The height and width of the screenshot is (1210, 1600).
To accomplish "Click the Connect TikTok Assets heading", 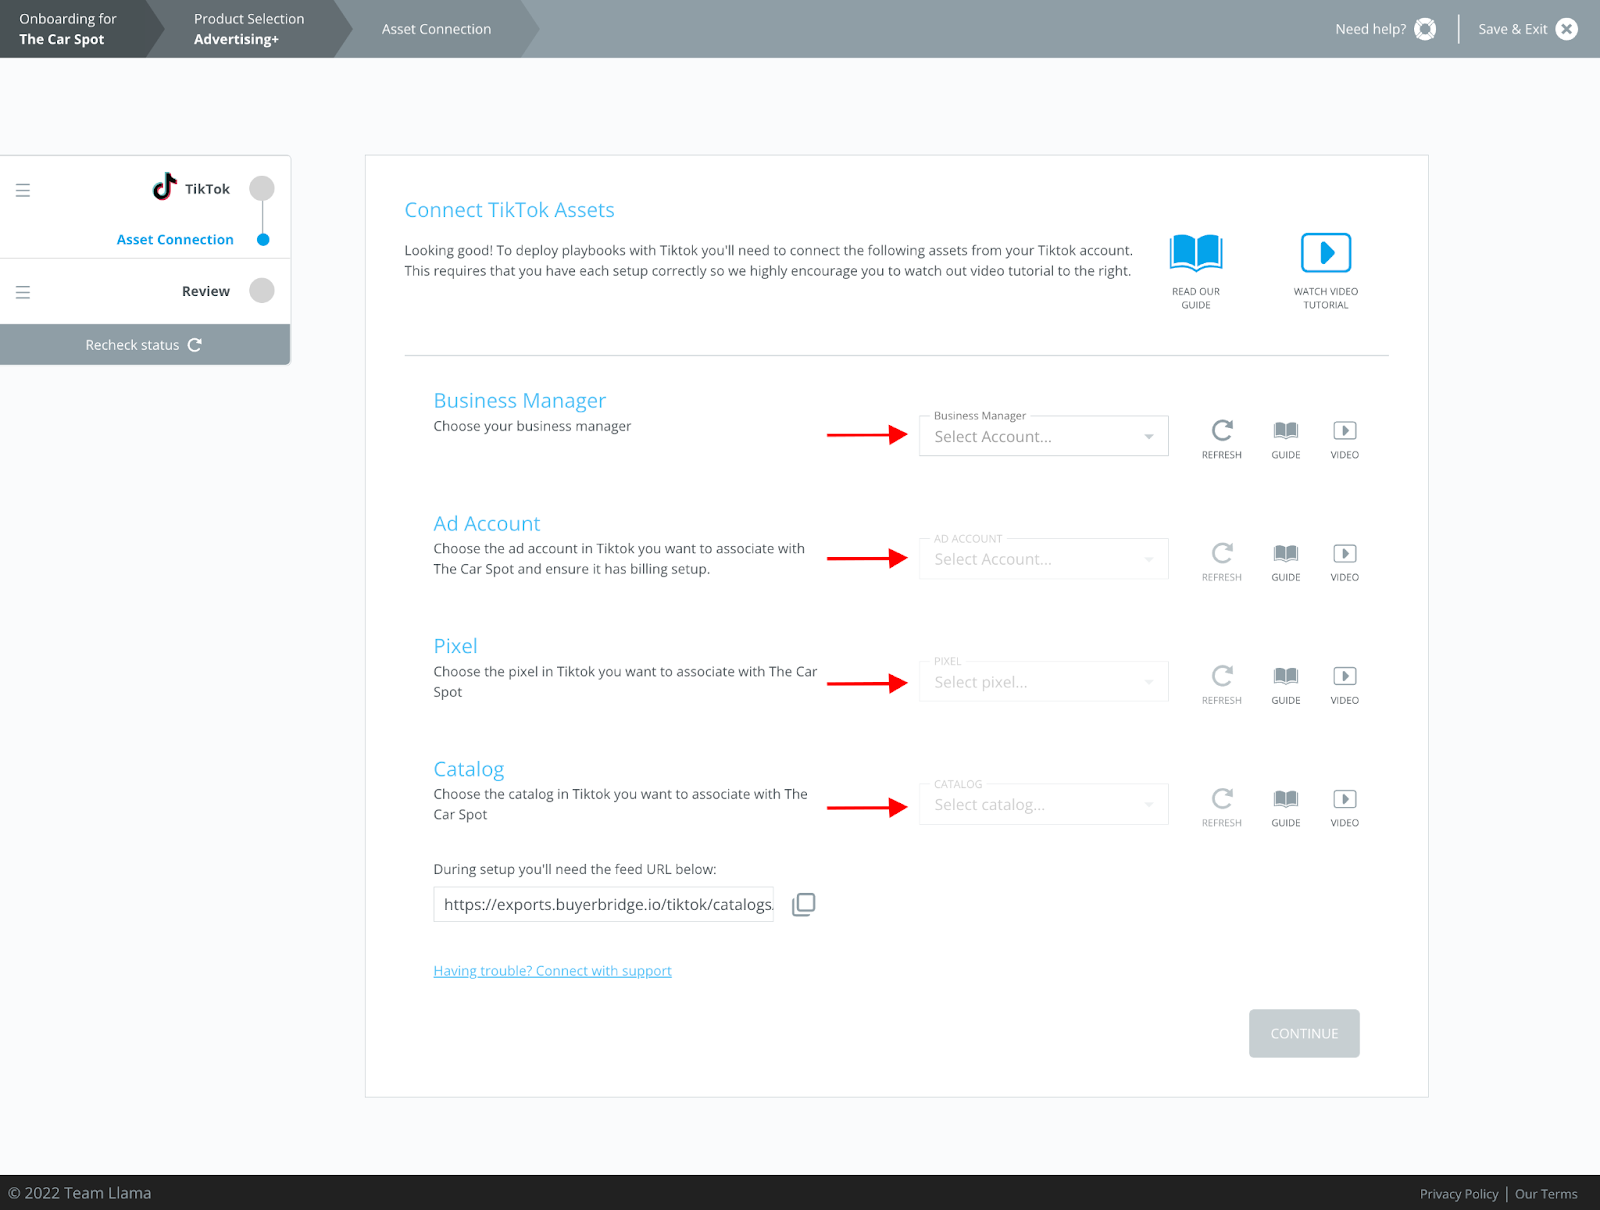I will click(x=509, y=210).
